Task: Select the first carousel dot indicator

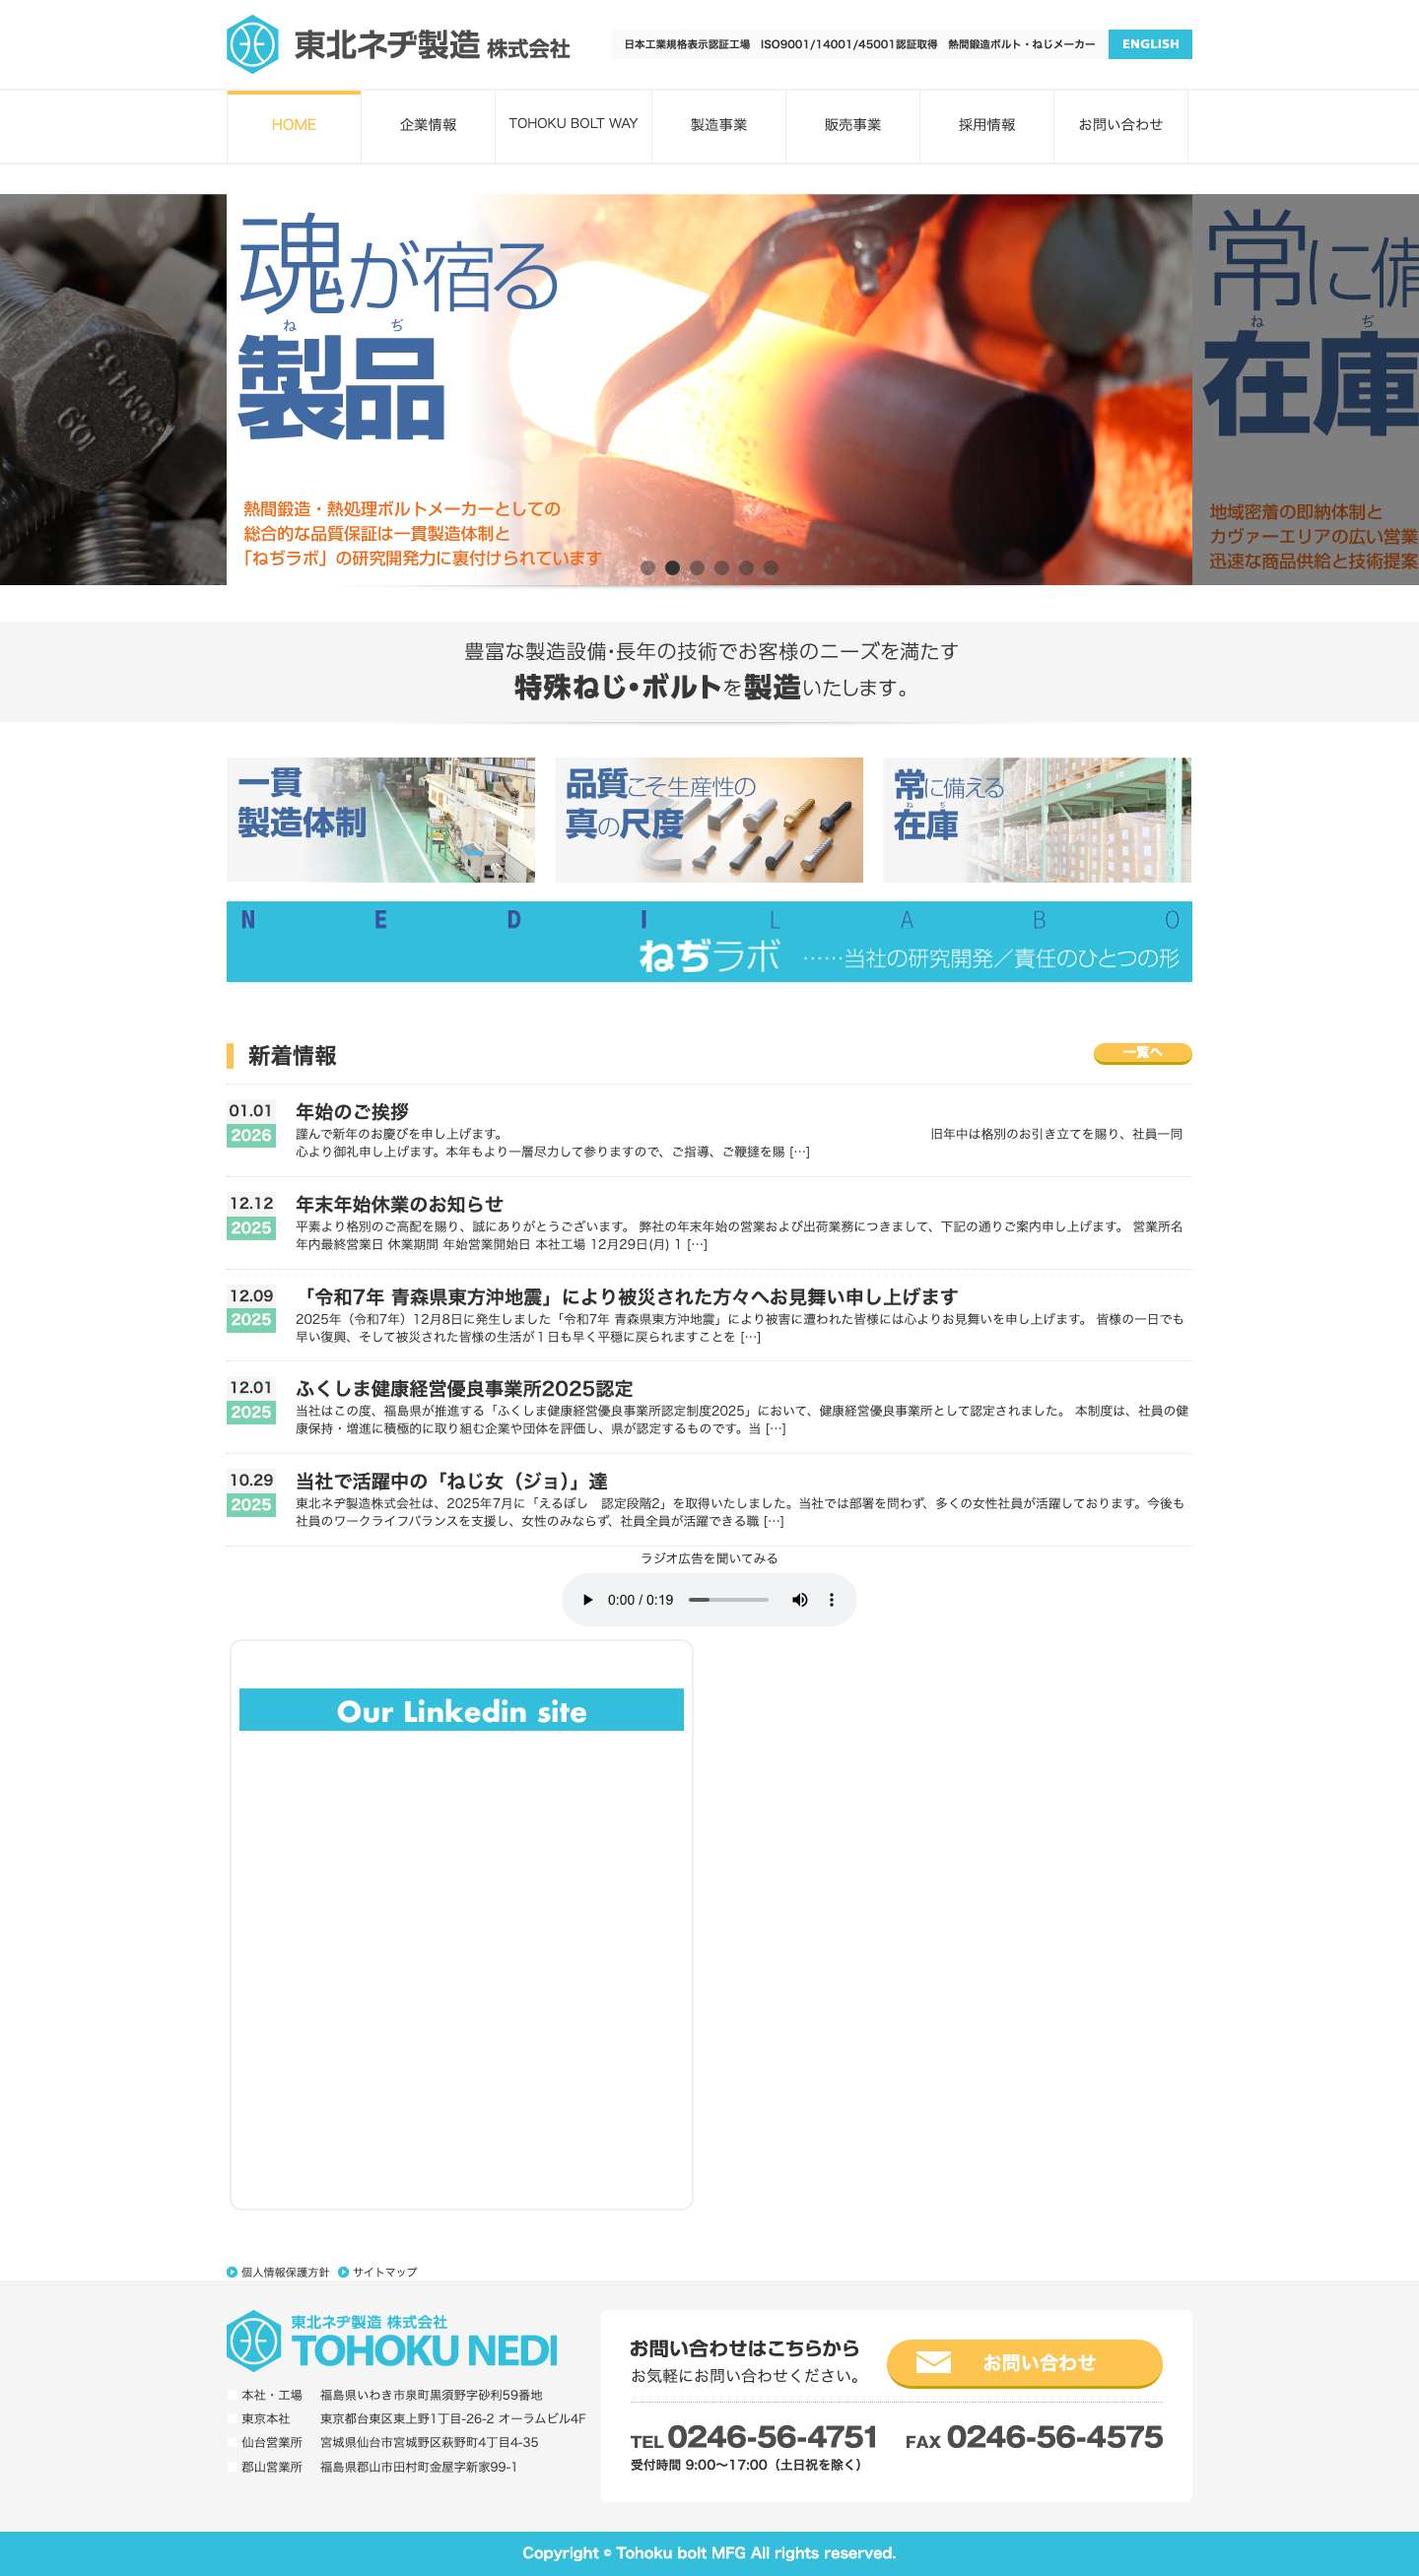Action: pyautogui.click(x=648, y=568)
